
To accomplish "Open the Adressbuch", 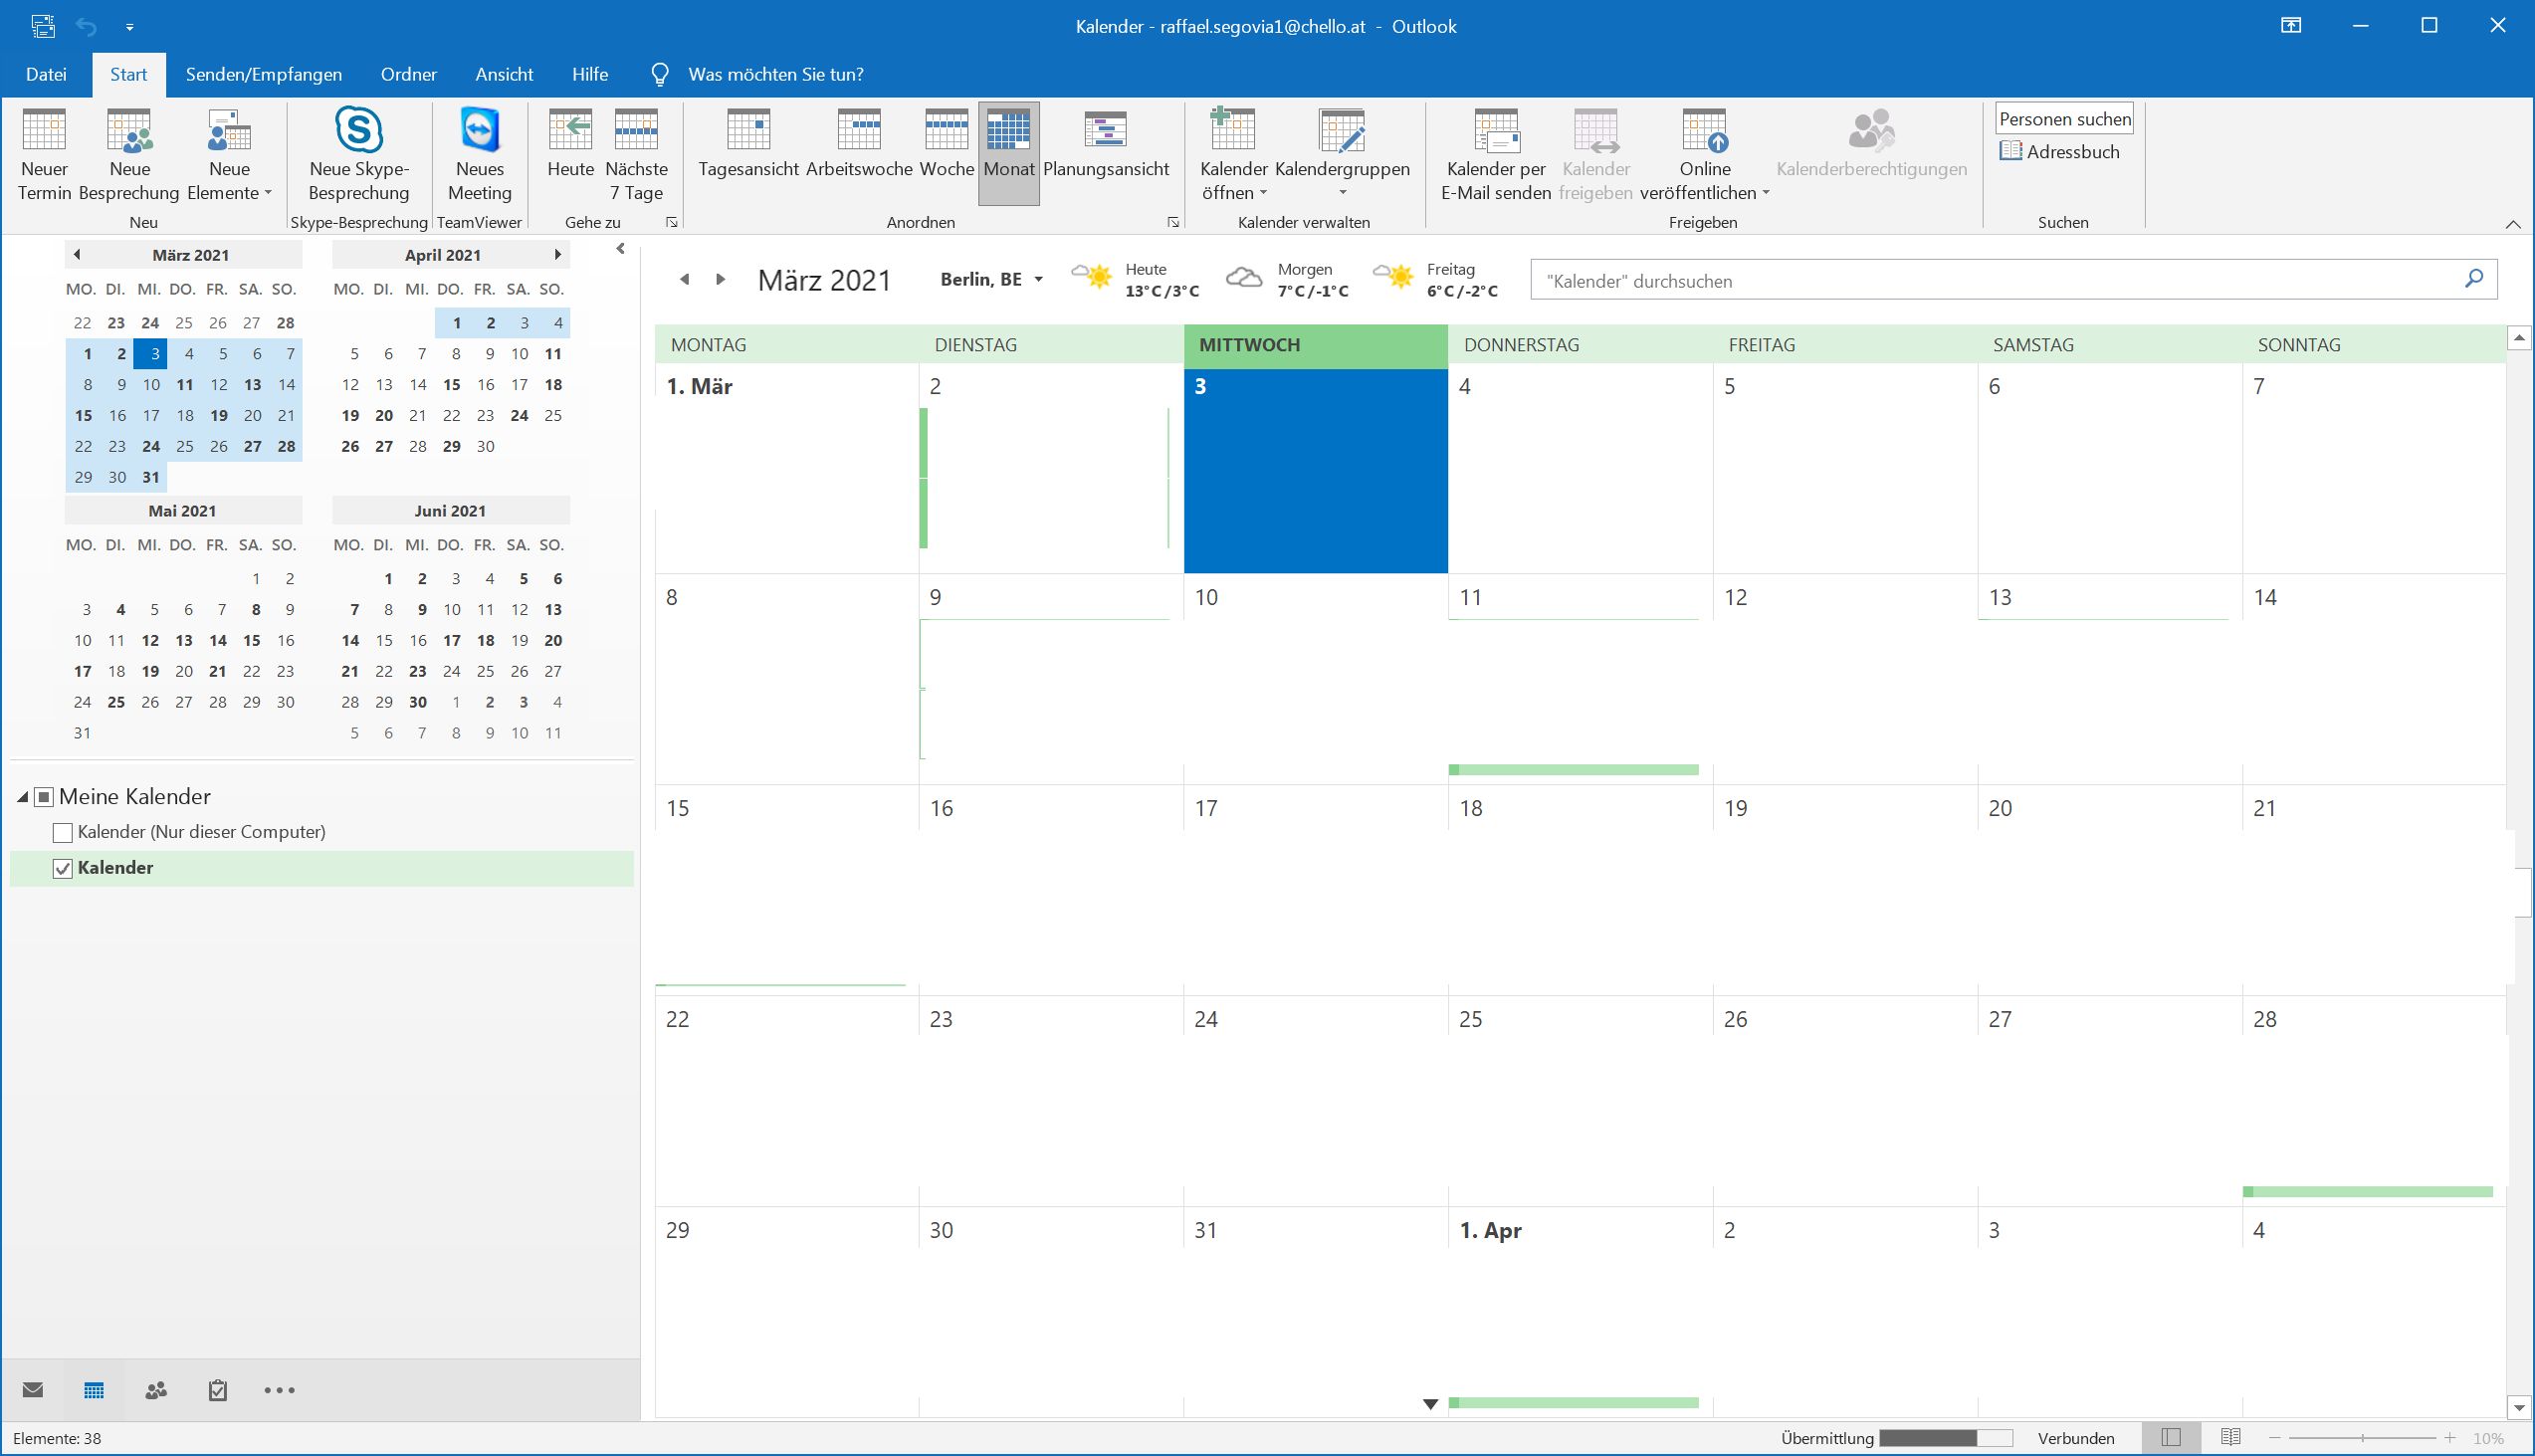I will click(x=2060, y=152).
